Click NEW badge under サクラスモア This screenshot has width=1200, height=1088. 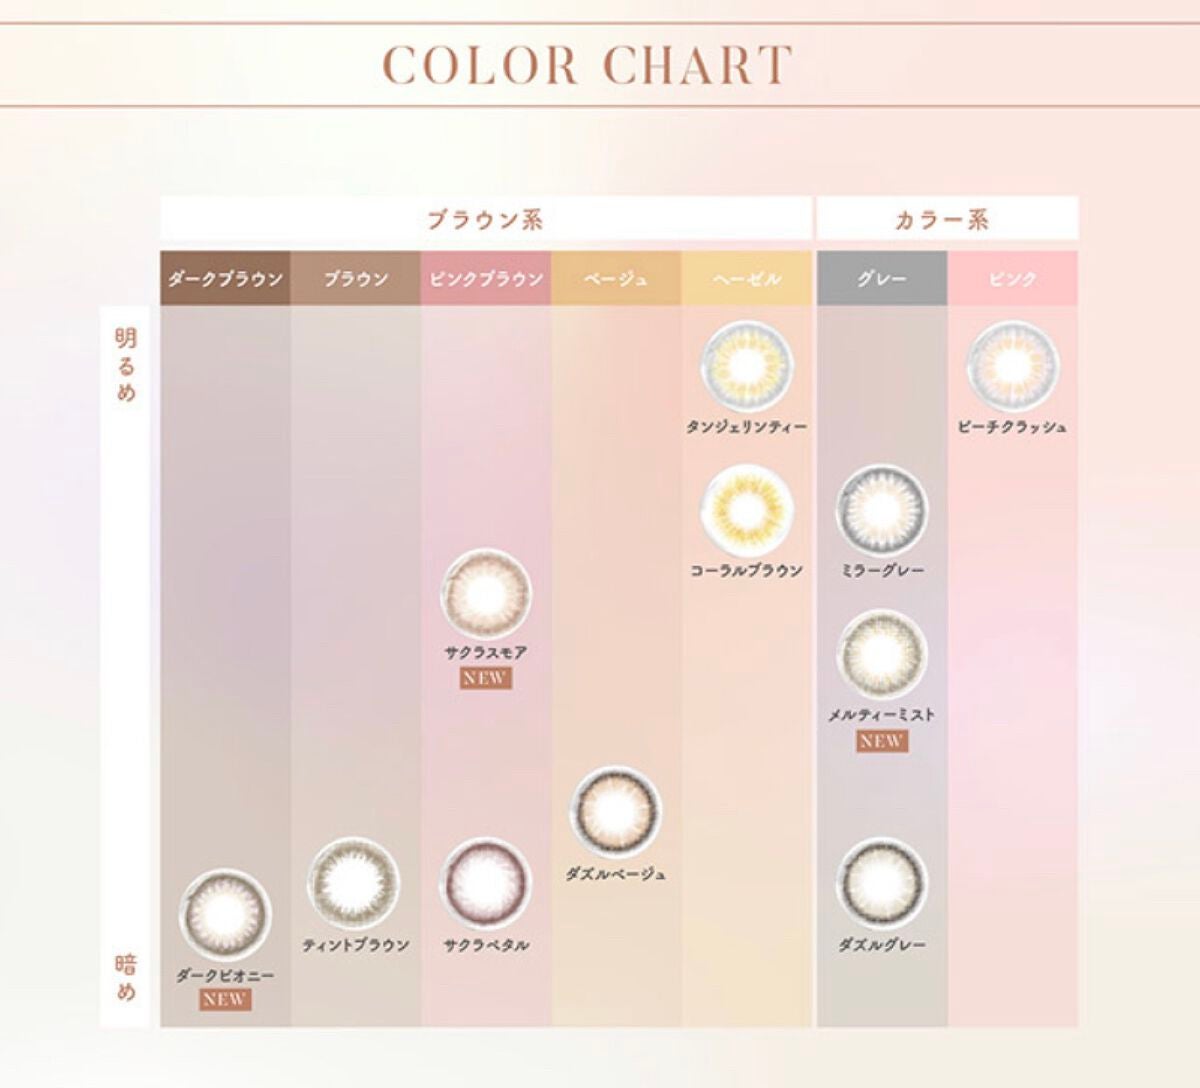[x=485, y=678]
